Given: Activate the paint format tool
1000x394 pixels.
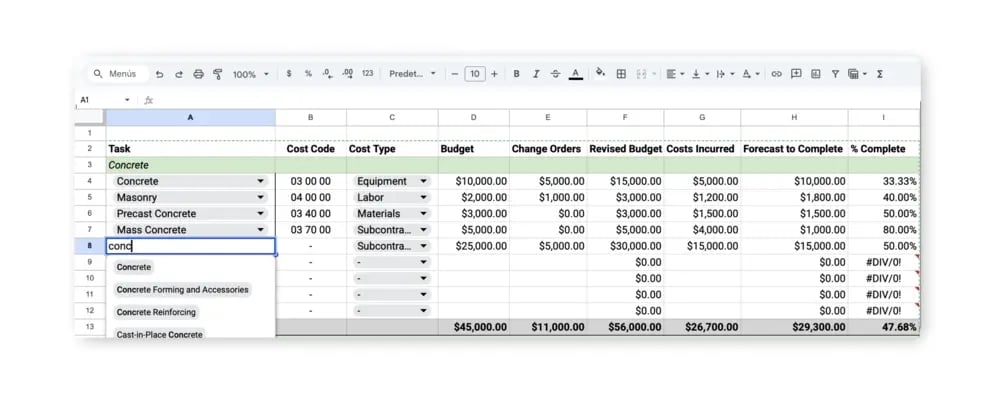Looking at the screenshot, I should 217,74.
